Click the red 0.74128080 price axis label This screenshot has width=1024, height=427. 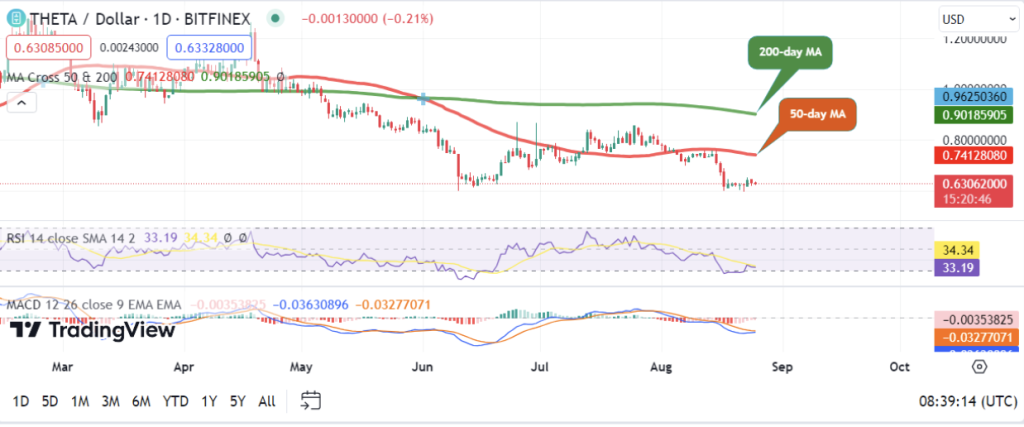[974, 155]
